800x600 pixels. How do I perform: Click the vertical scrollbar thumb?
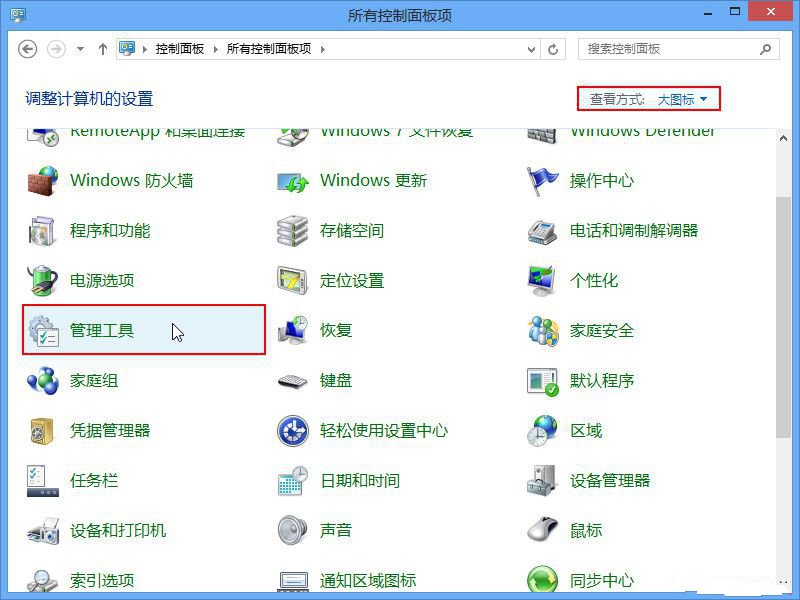783,317
